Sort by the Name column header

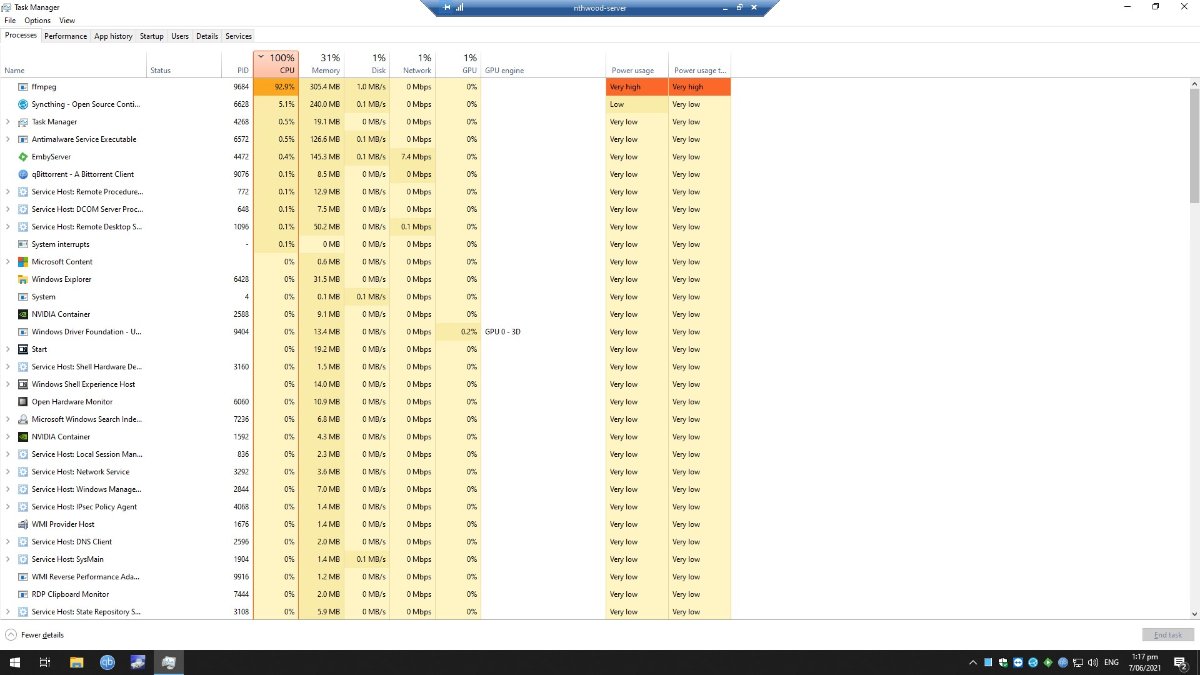click(x=73, y=64)
